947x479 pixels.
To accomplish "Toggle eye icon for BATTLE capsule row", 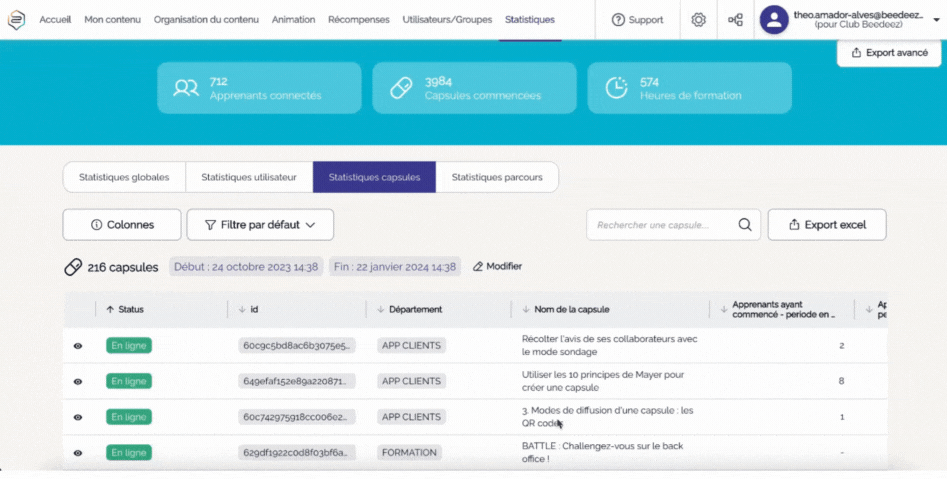I will coord(78,453).
